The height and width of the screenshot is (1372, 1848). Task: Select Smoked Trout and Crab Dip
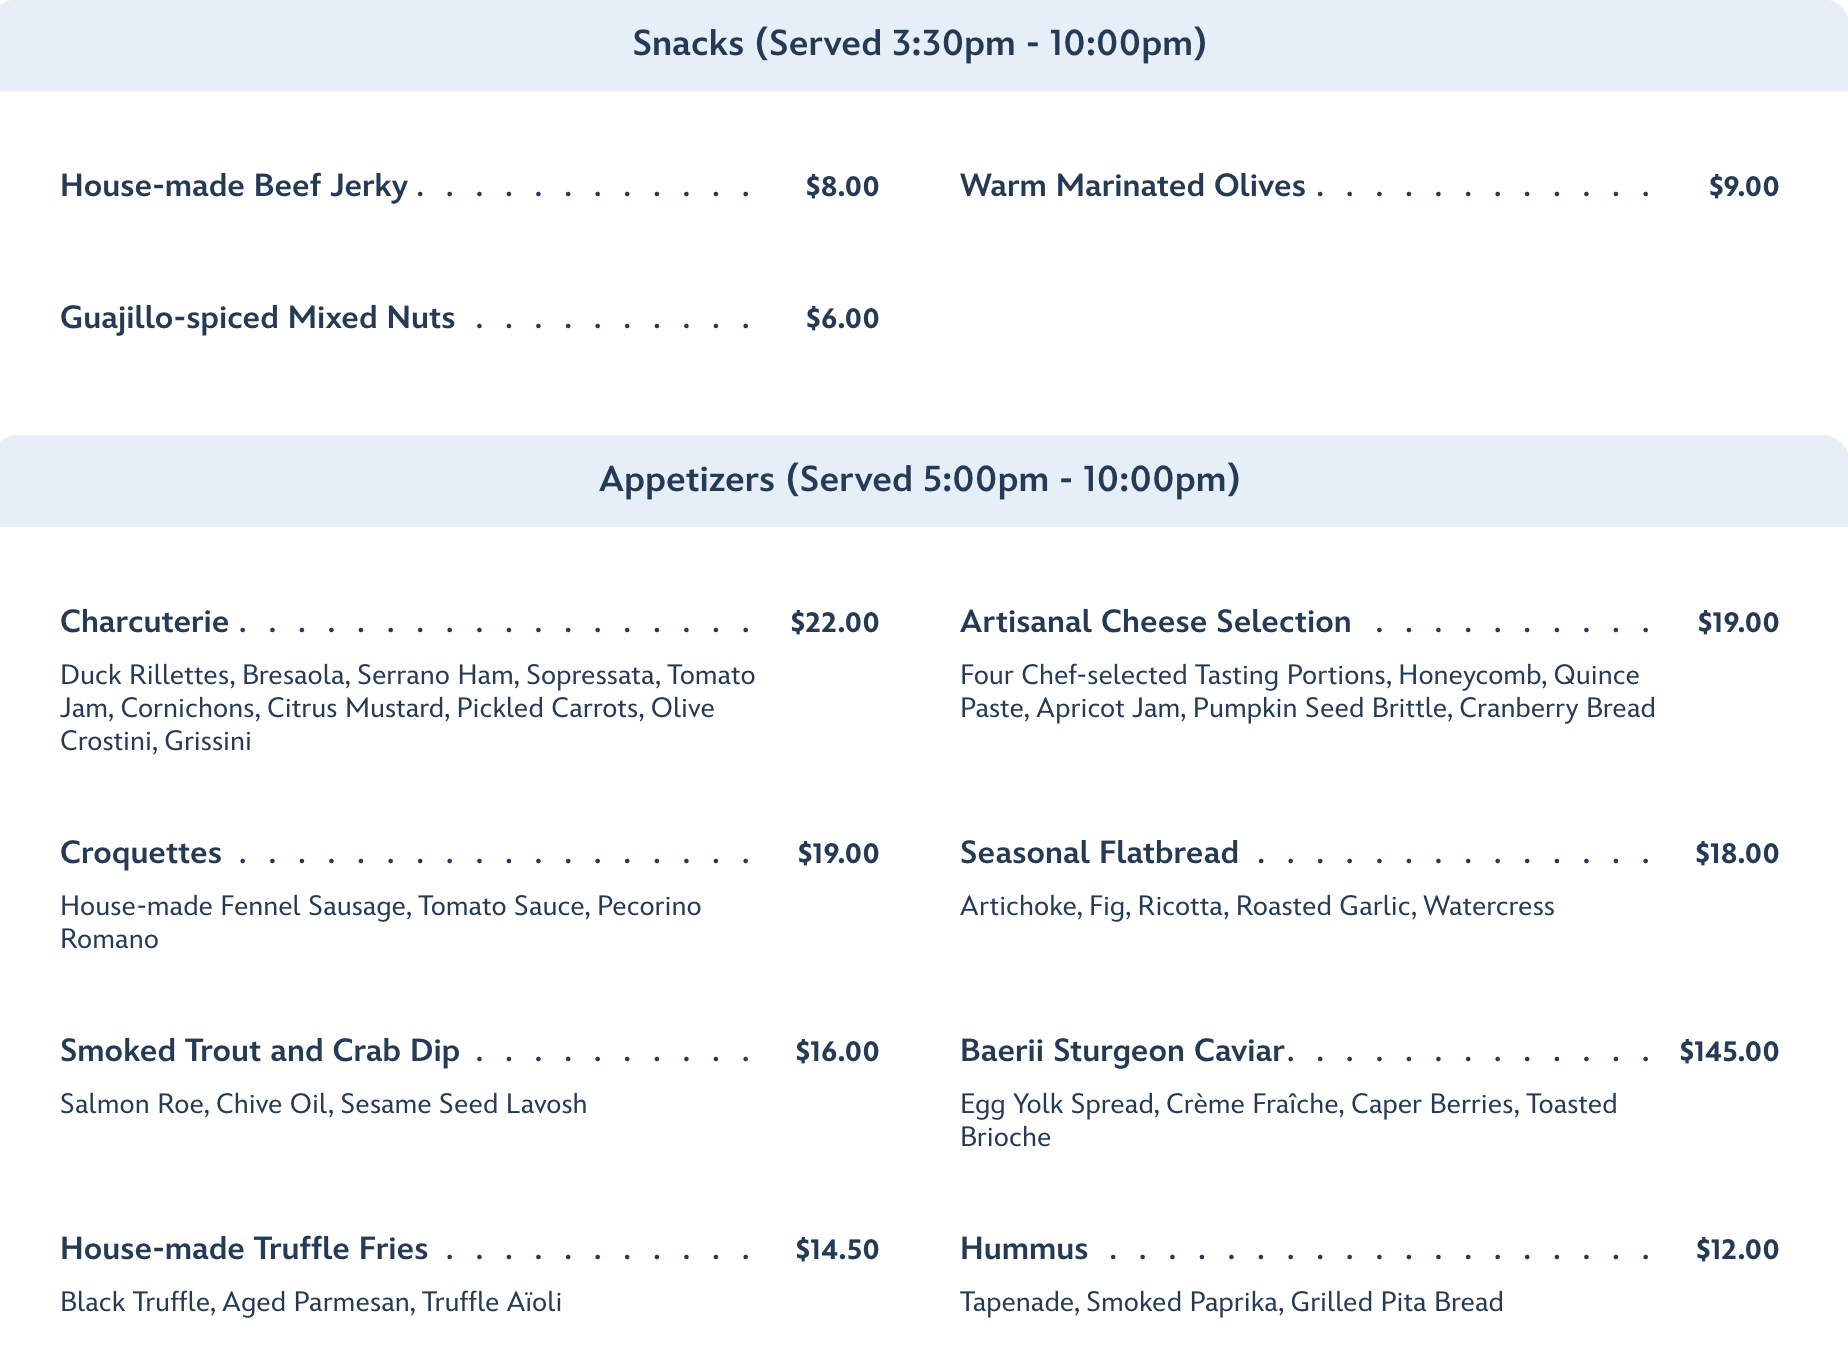[260, 1051]
